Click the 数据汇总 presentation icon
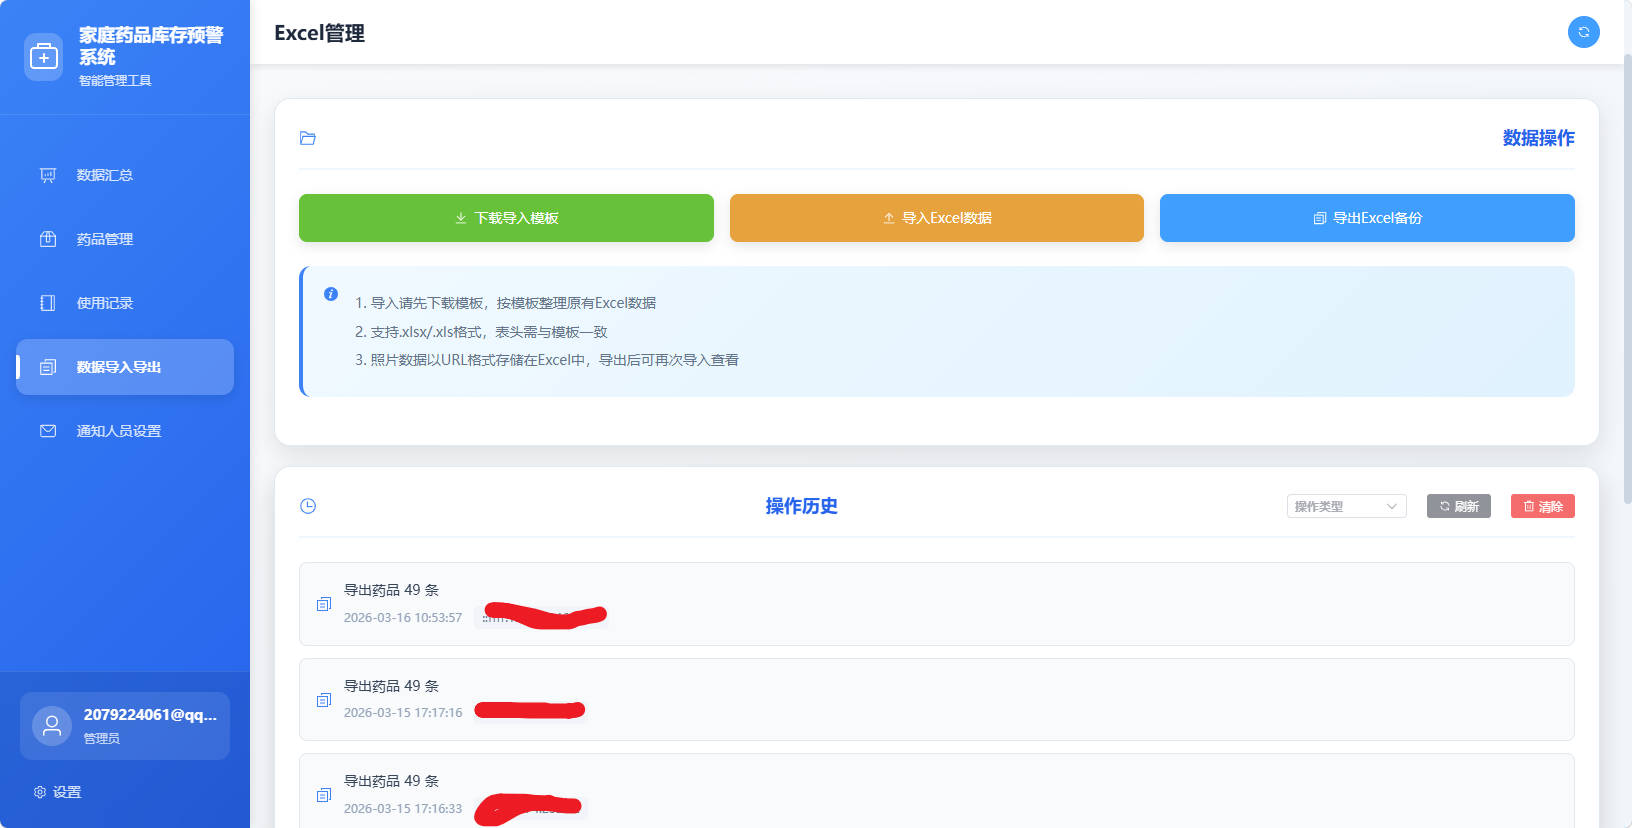 pos(48,175)
